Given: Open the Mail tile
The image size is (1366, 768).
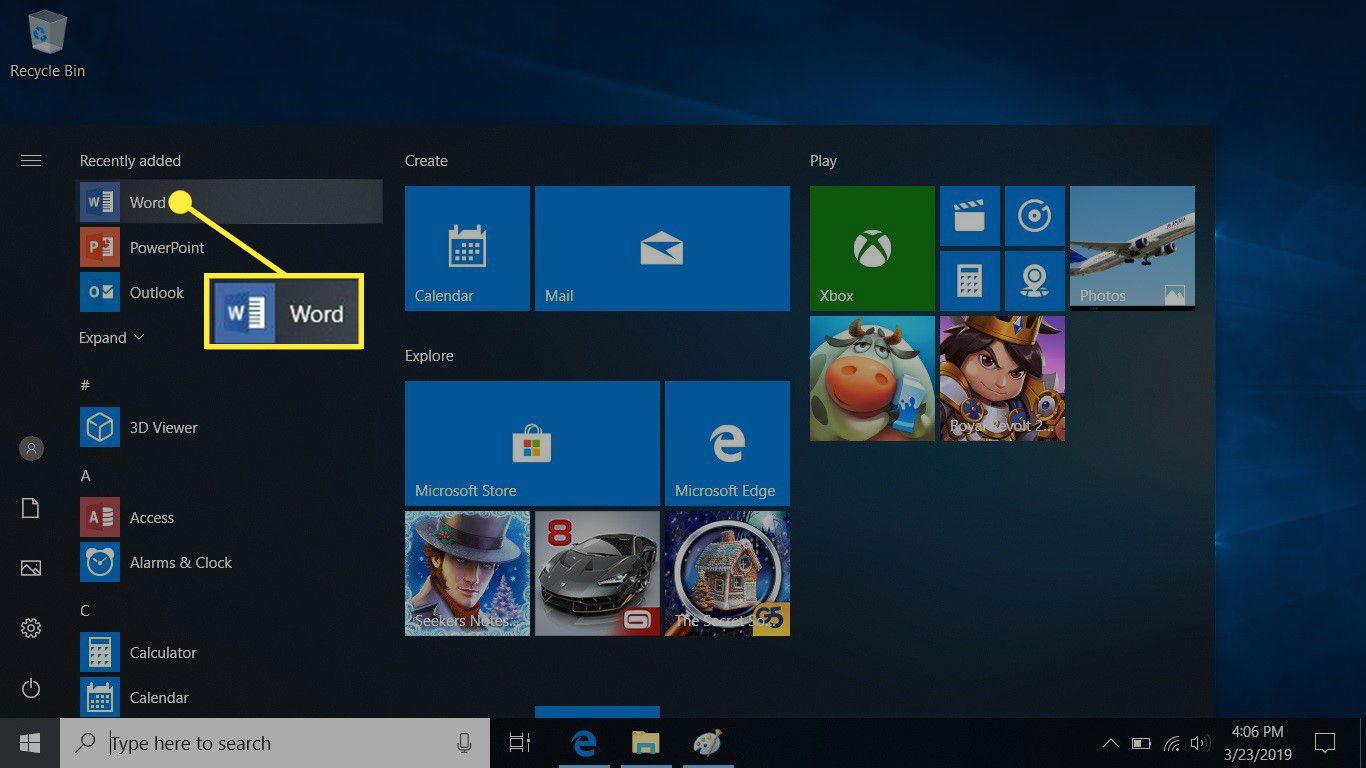Looking at the screenshot, I should click(662, 248).
